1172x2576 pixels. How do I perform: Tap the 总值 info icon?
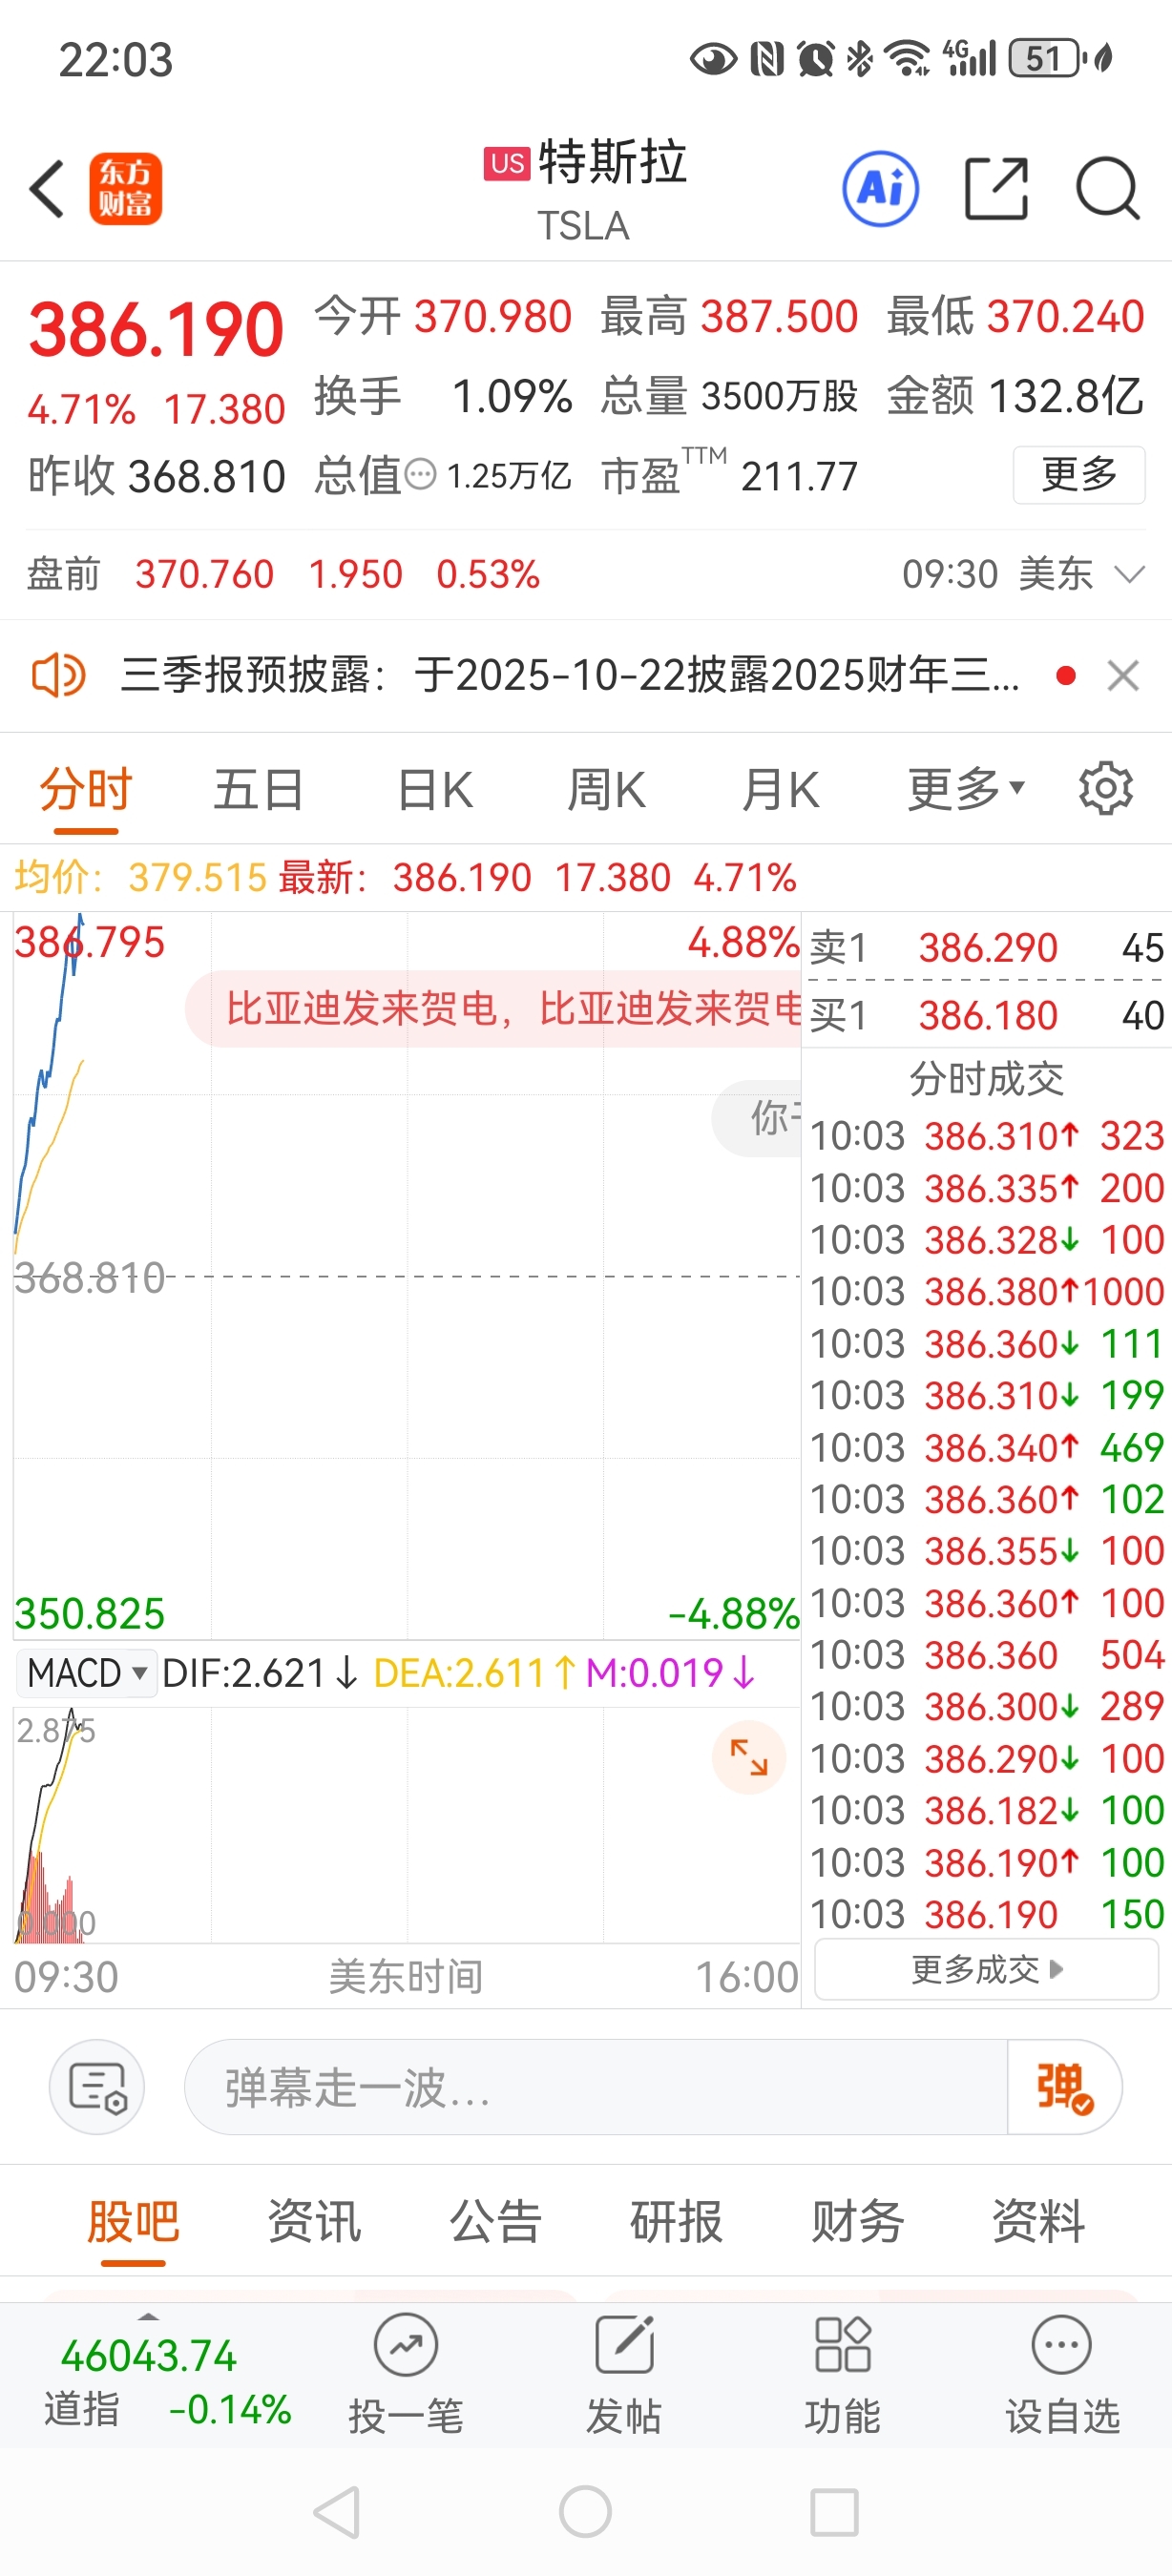[x=421, y=474]
